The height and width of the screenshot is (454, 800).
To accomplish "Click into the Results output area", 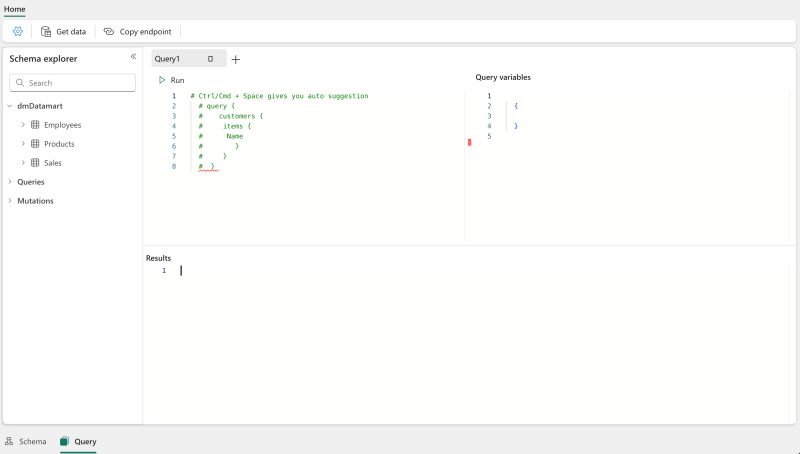I will click(469, 342).
